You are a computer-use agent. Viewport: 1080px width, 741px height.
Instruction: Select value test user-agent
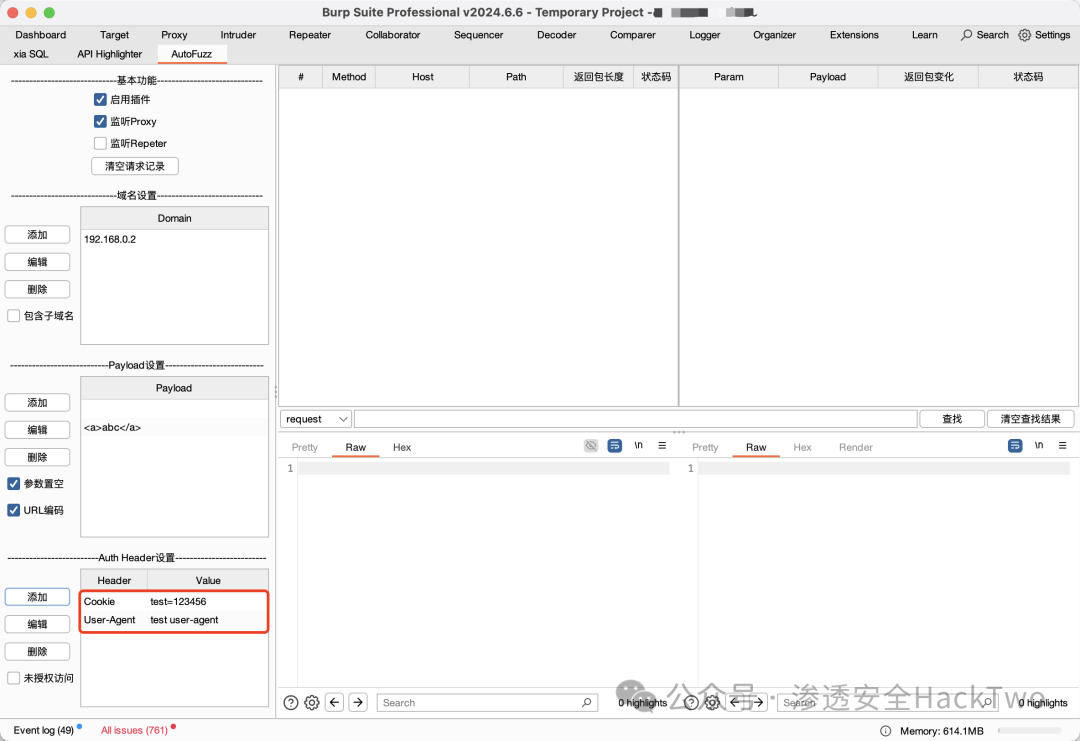pyautogui.click(x=184, y=620)
